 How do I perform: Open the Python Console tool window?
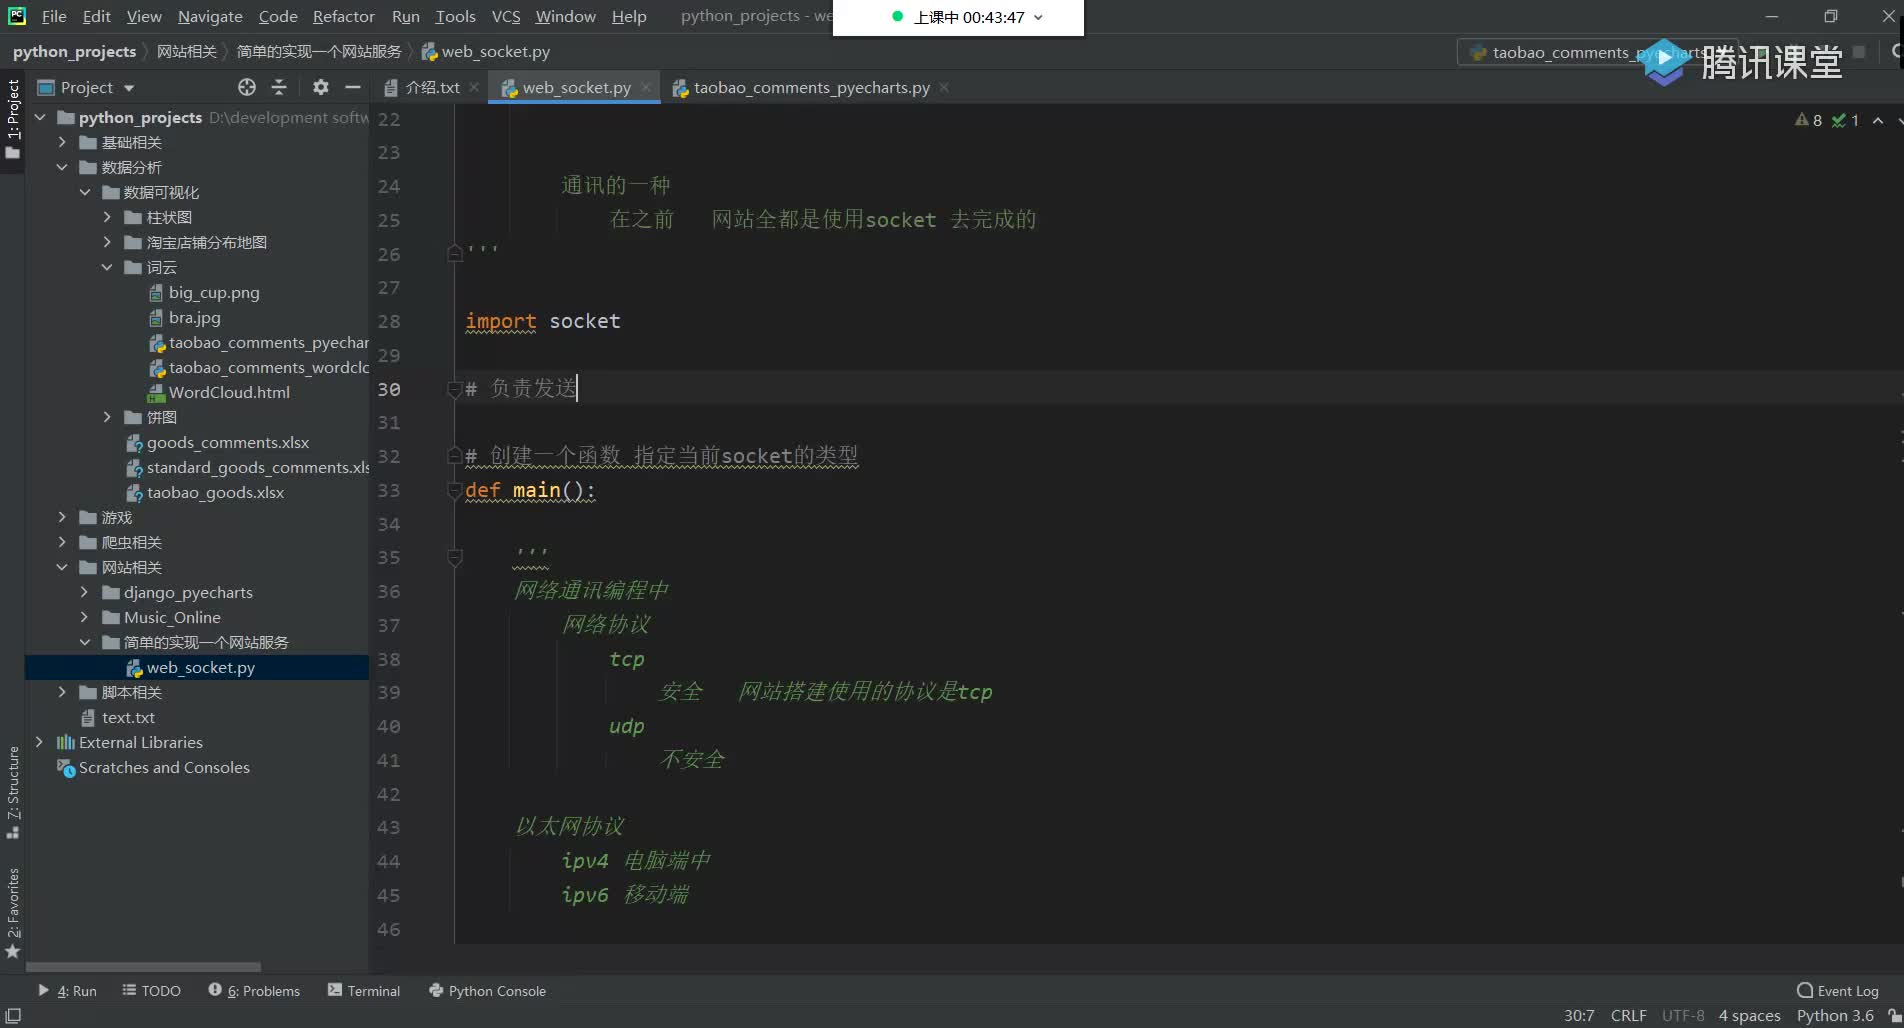(x=487, y=991)
